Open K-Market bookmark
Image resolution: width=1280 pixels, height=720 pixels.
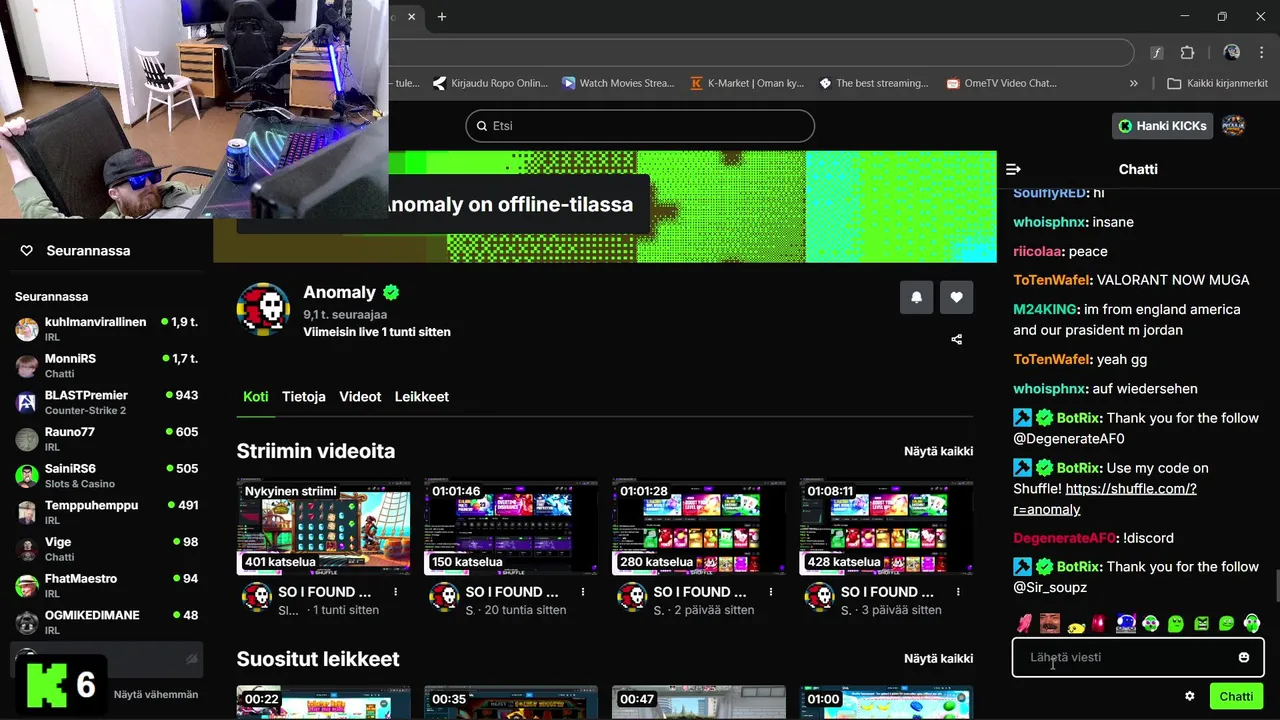pyautogui.click(x=747, y=83)
